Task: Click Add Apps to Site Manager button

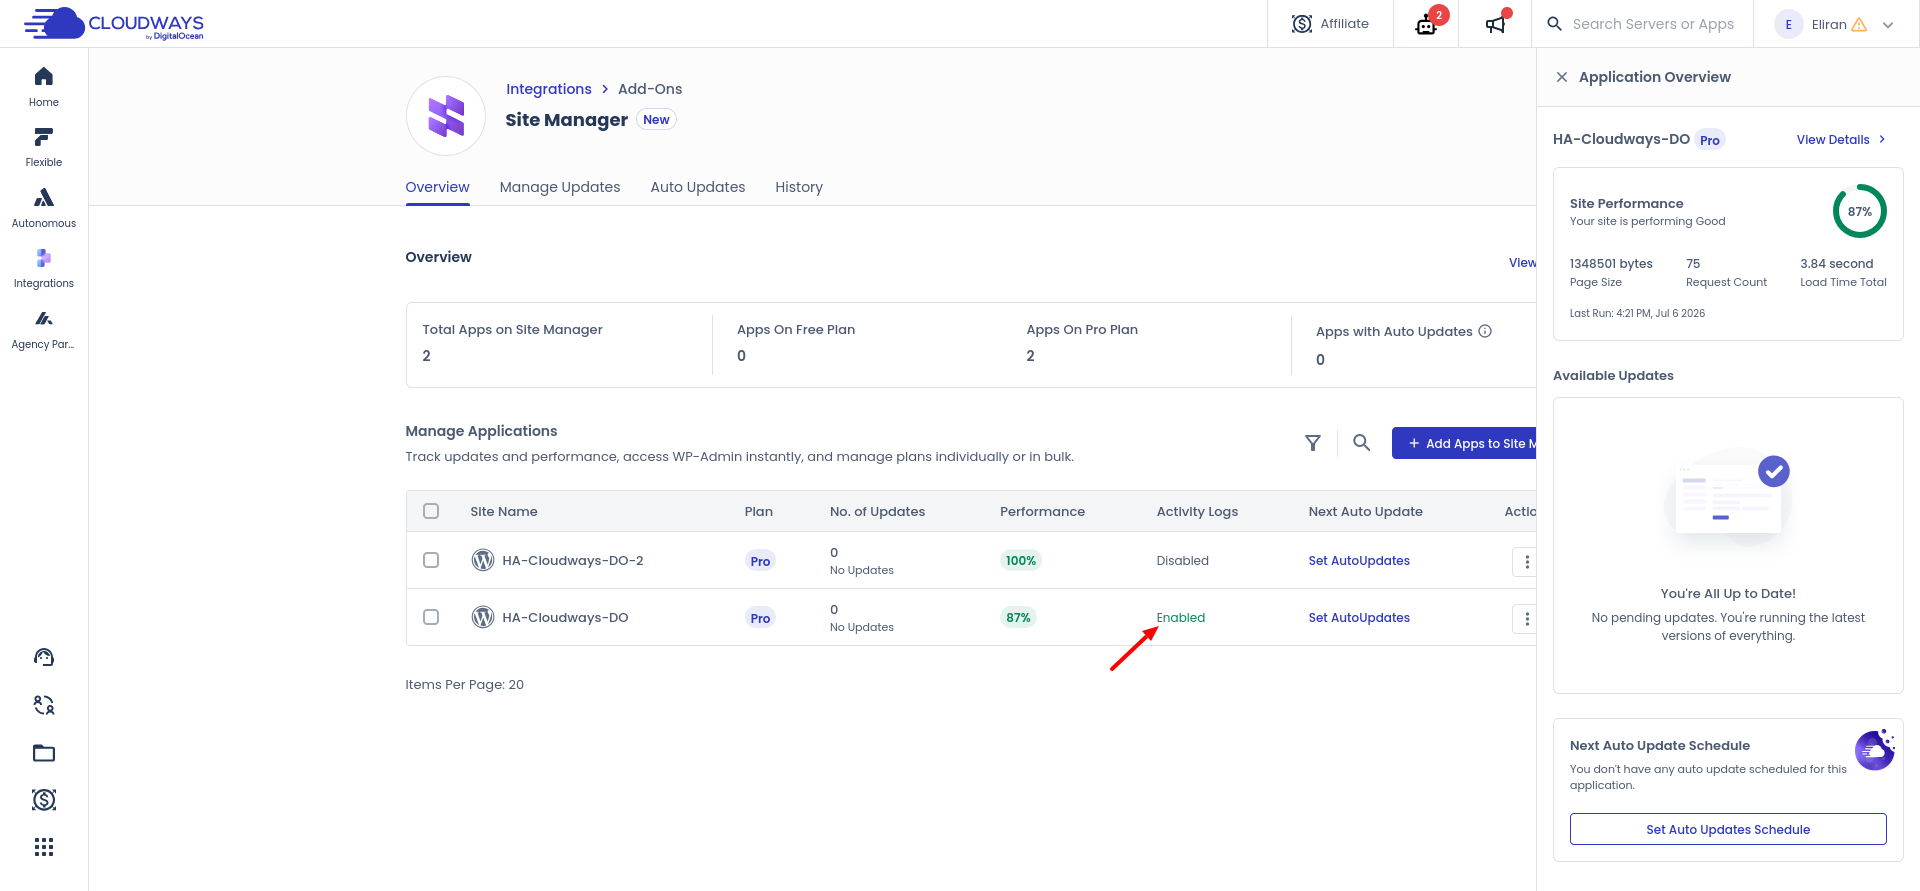Action: [1464, 443]
